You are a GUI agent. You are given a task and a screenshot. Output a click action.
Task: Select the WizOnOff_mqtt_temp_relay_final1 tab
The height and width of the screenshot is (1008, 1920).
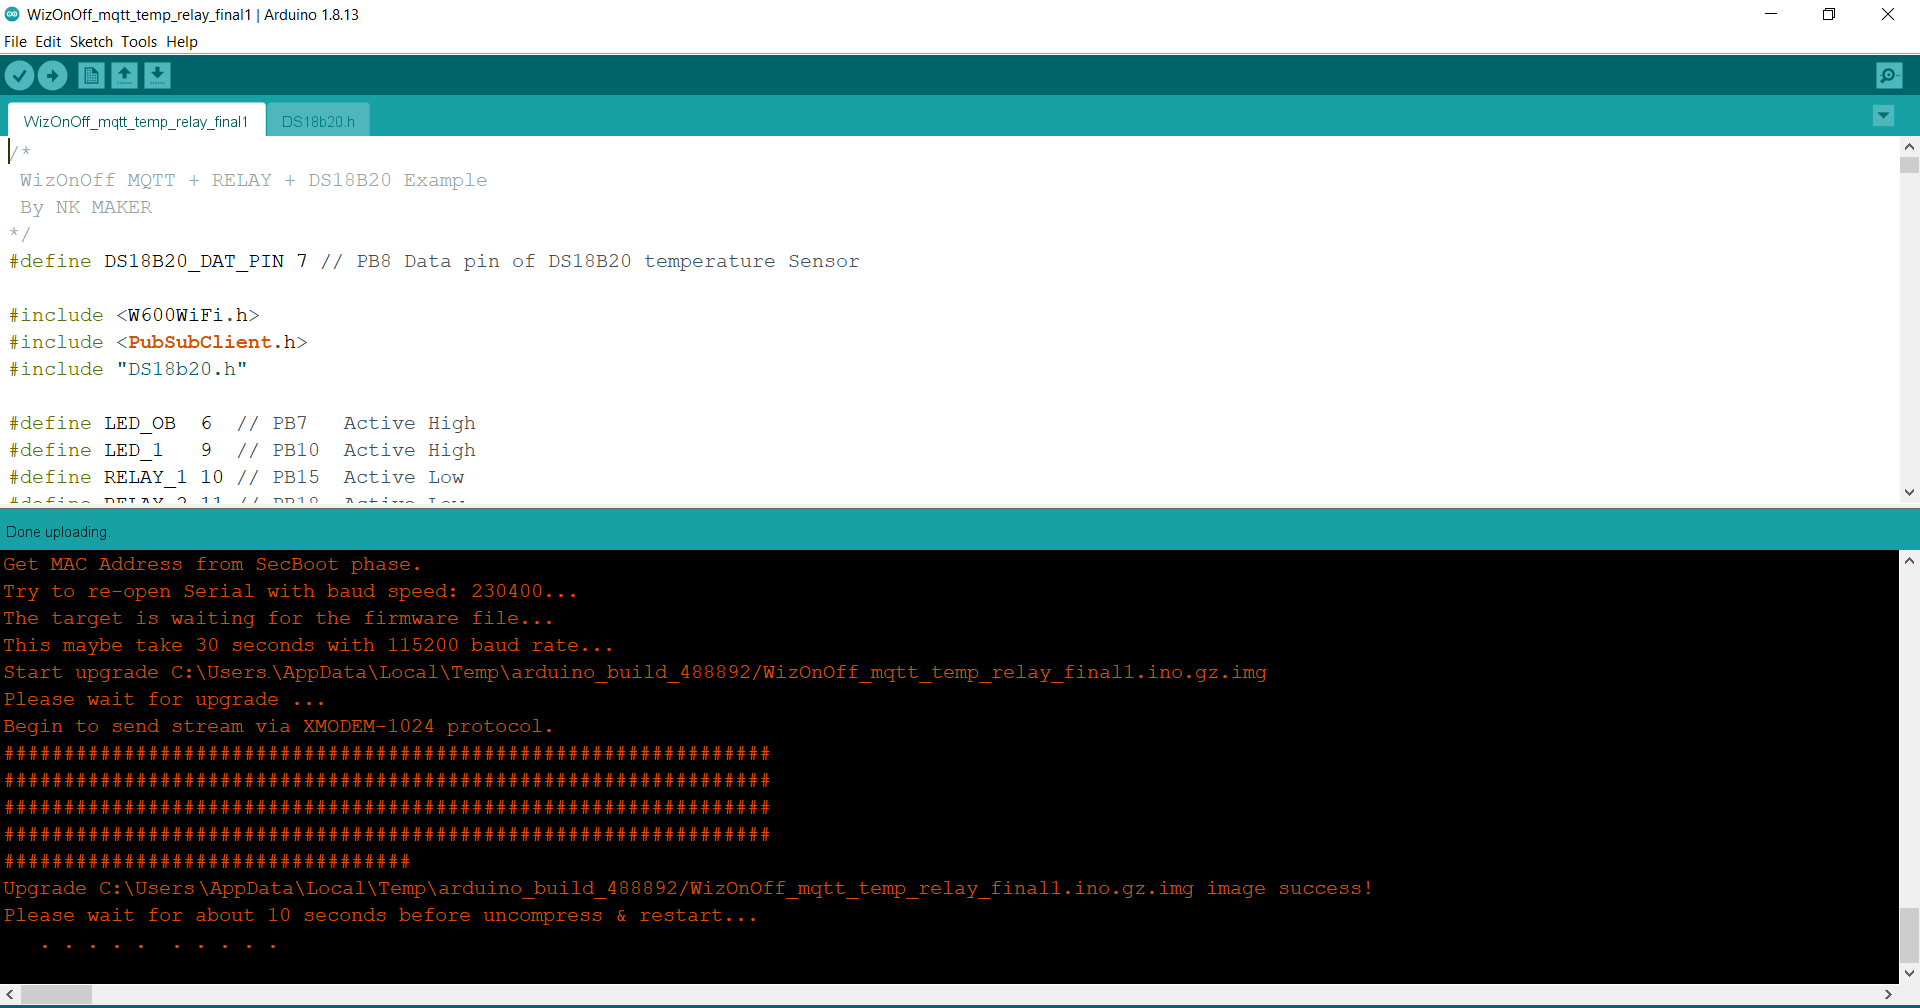pos(136,121)
